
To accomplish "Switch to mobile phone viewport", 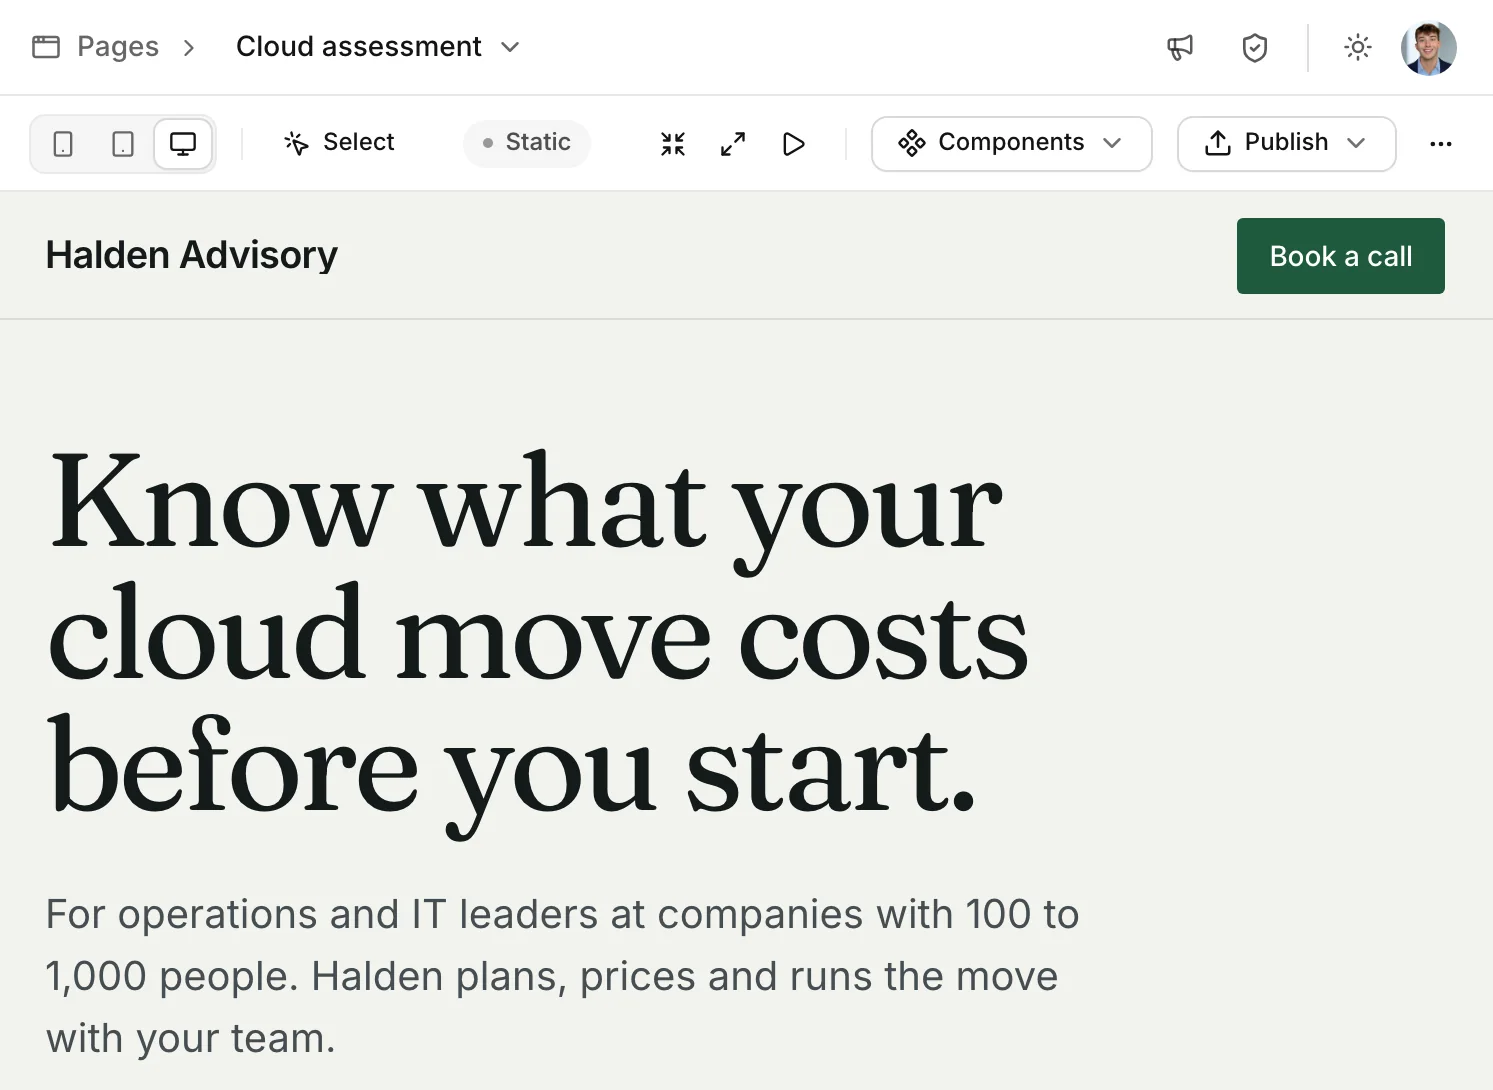I will pyautogui.click(x=63, y=144).
